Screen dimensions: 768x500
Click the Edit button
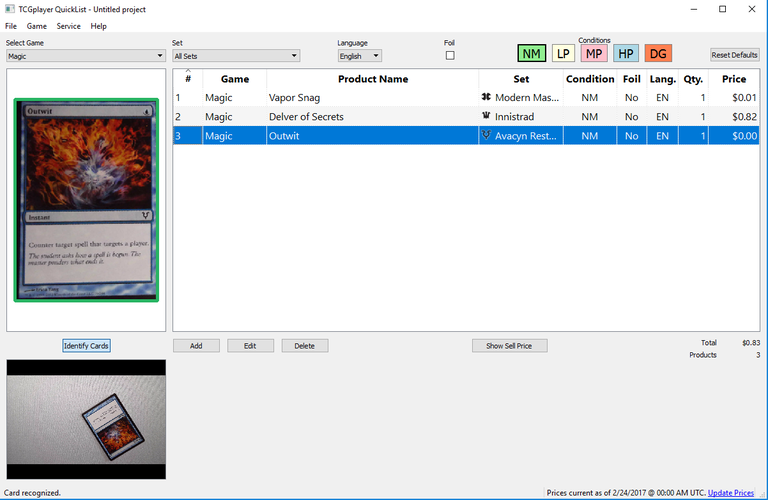click(x=250, y=346)
